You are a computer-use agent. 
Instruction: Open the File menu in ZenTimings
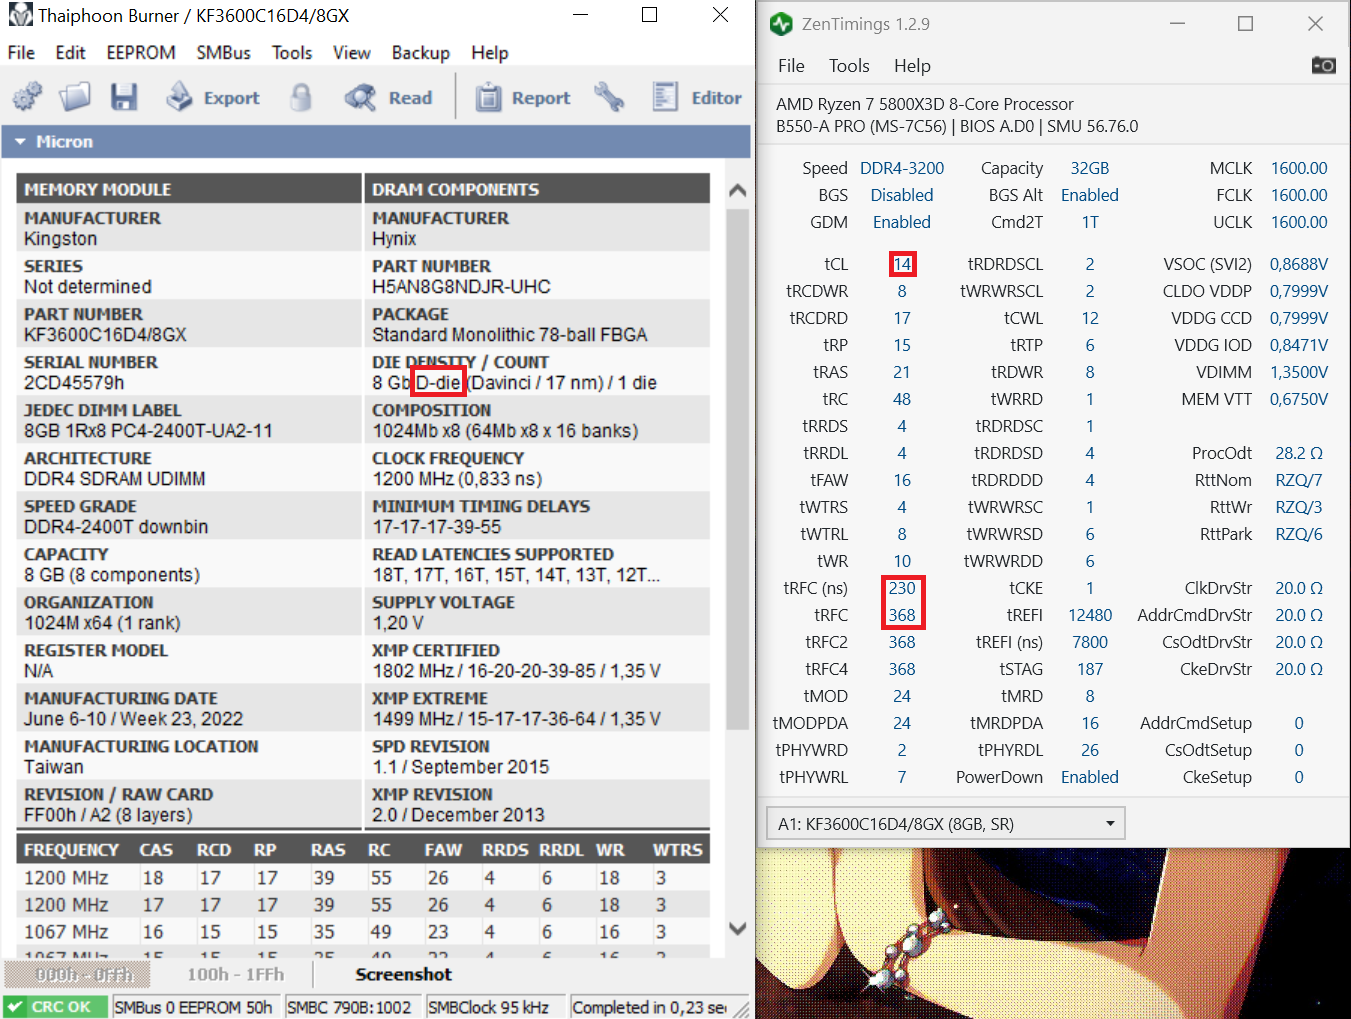pyautogui.click(x=791, y=66)
